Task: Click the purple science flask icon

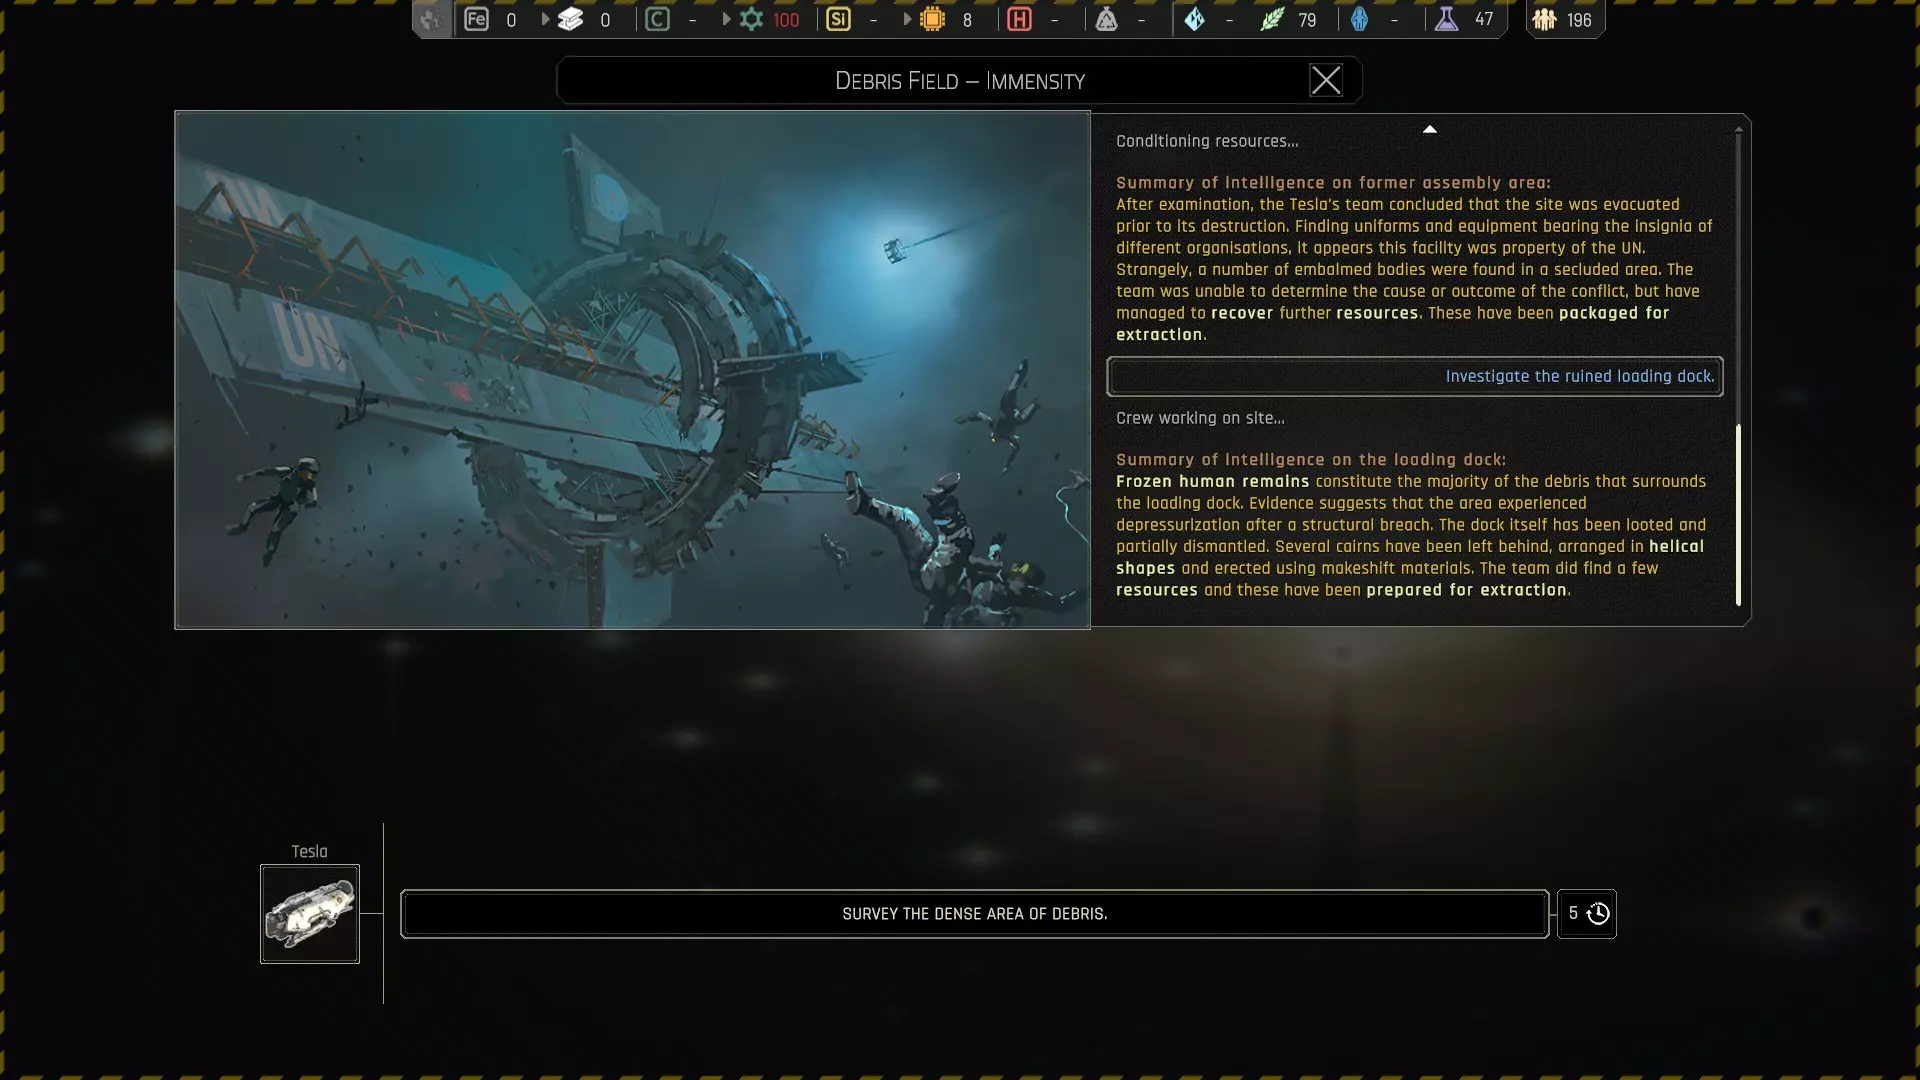Action: (x=1446, y=19)
